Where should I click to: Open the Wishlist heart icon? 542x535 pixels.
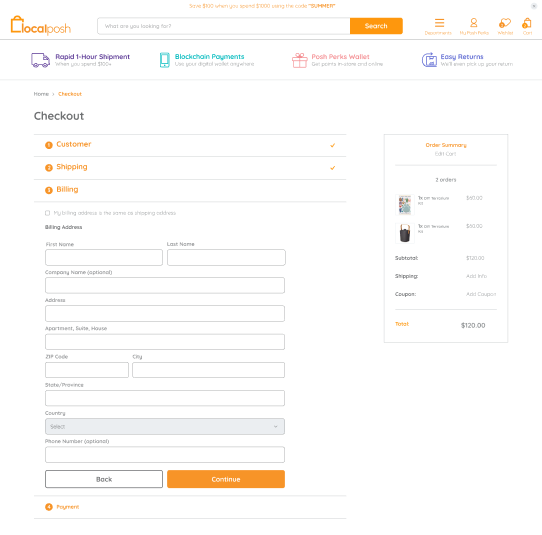click(x=505, y=23)
